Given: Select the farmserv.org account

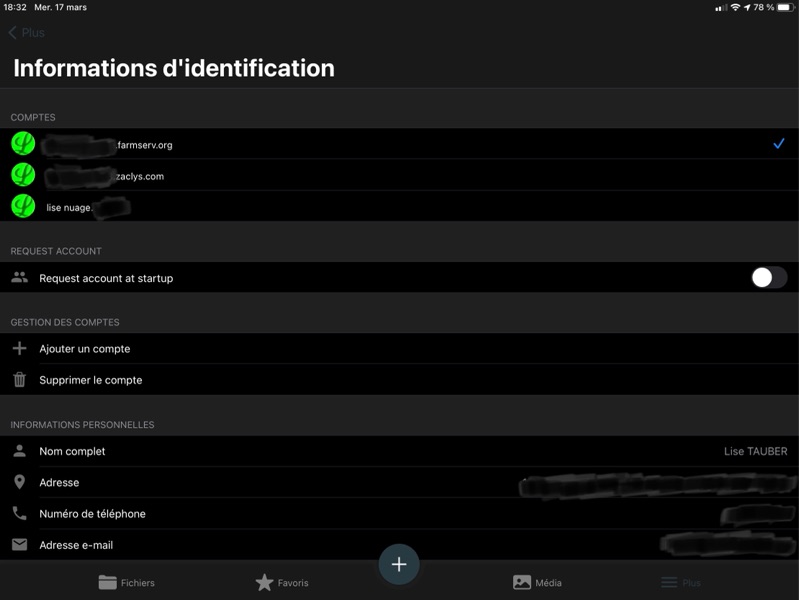Looking at the screenshot, I should [399, 145].
